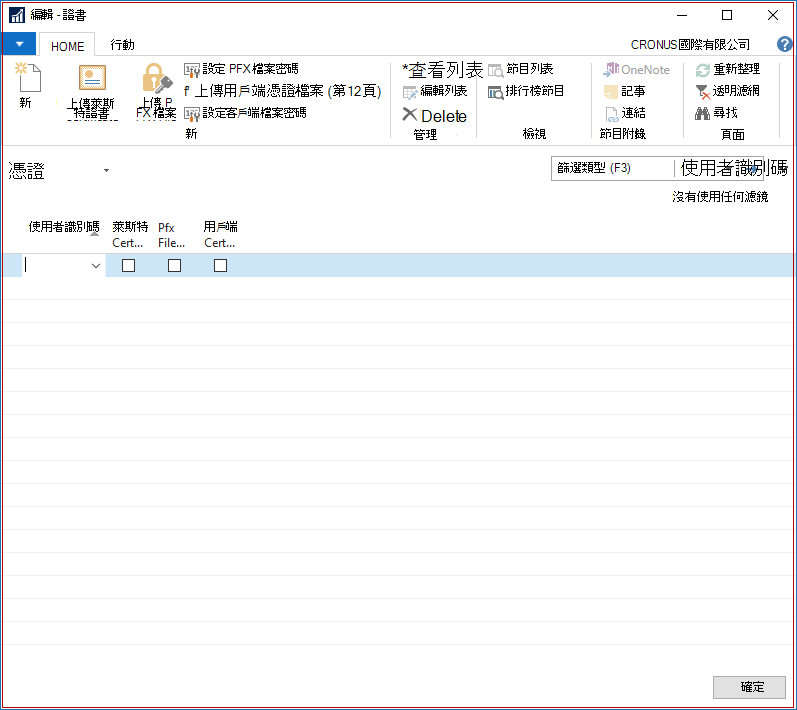Screen dimensions: 797x710
Task: Click the Pfx File... column header
Action: (x=171, y=235)
